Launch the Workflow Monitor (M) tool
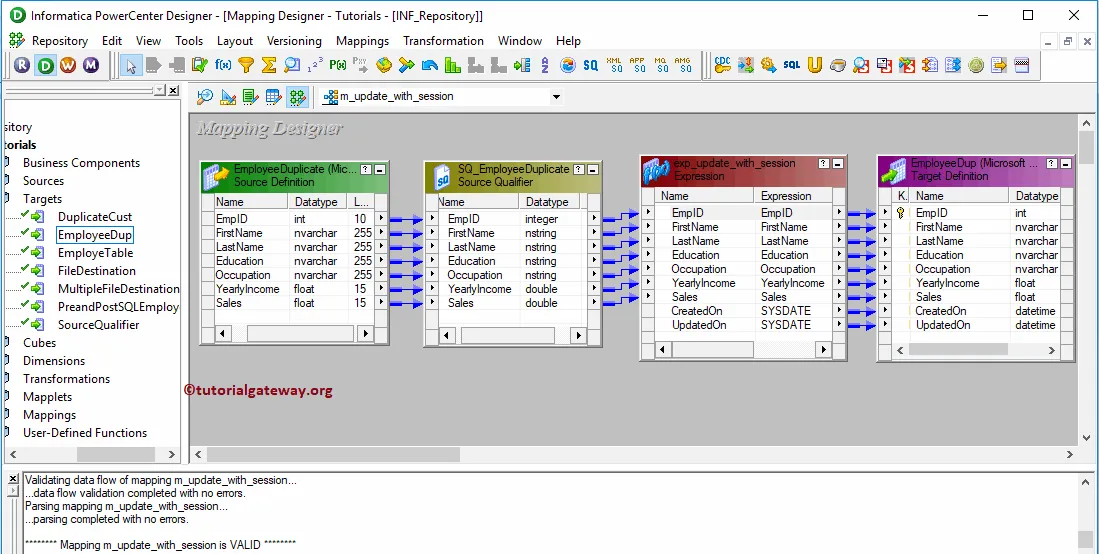Image resolution: width=1099 pixels, height=554 pixels. click(90, 66)
